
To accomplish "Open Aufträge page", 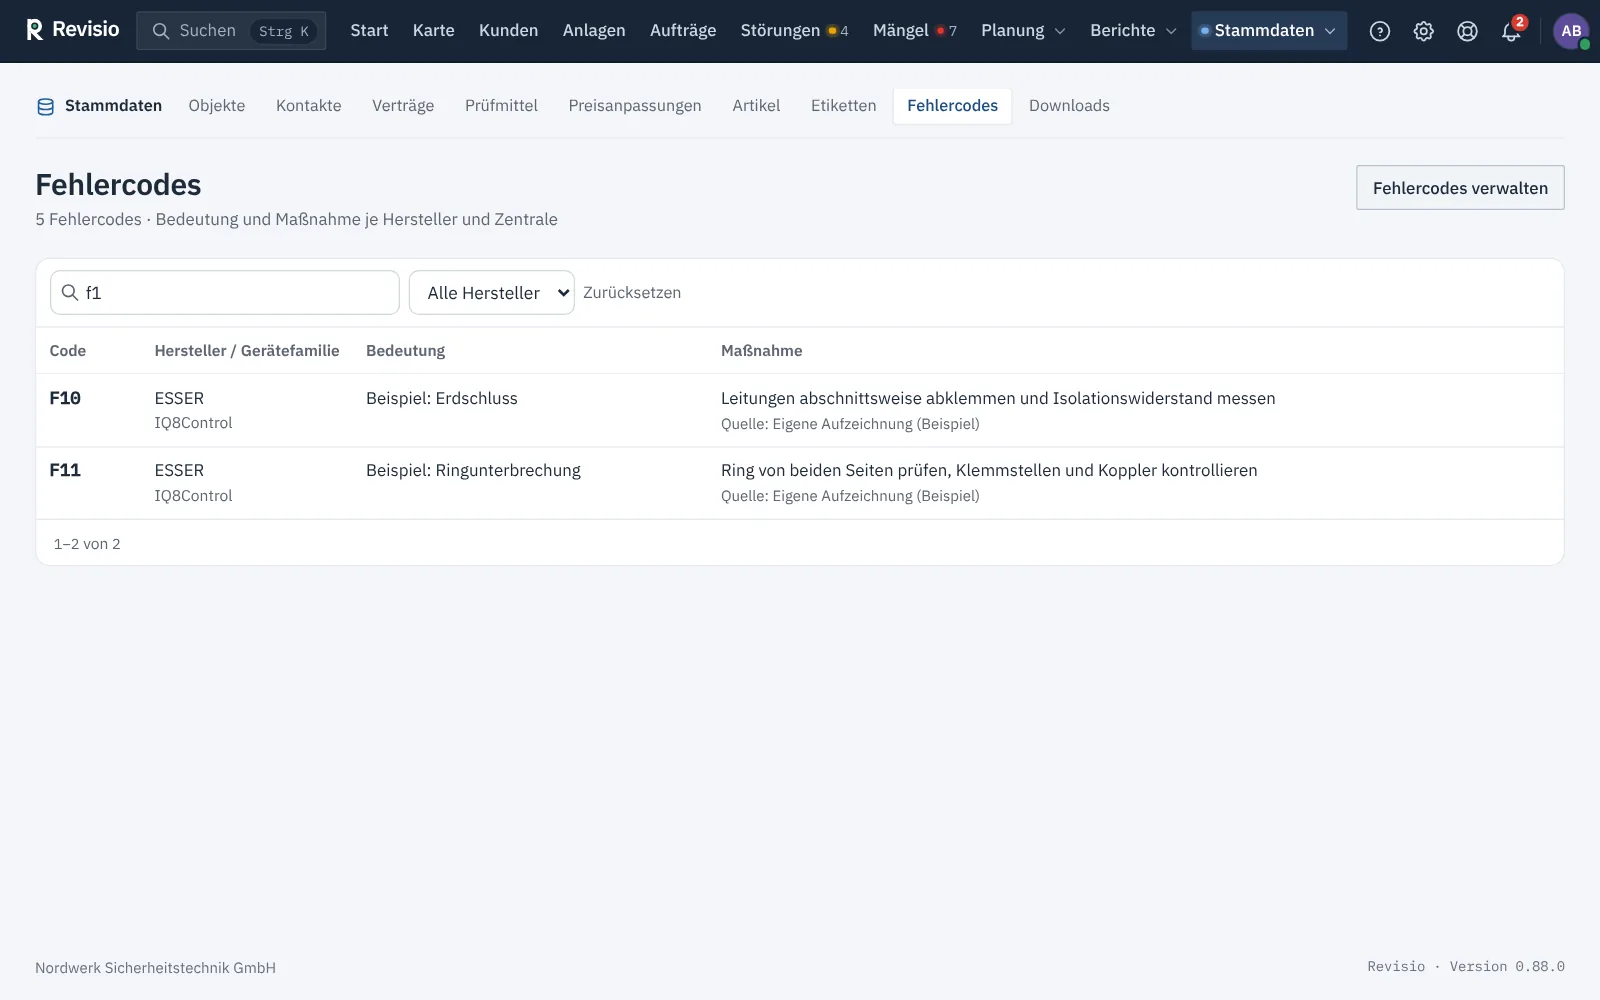I will (x=683, y=31).
